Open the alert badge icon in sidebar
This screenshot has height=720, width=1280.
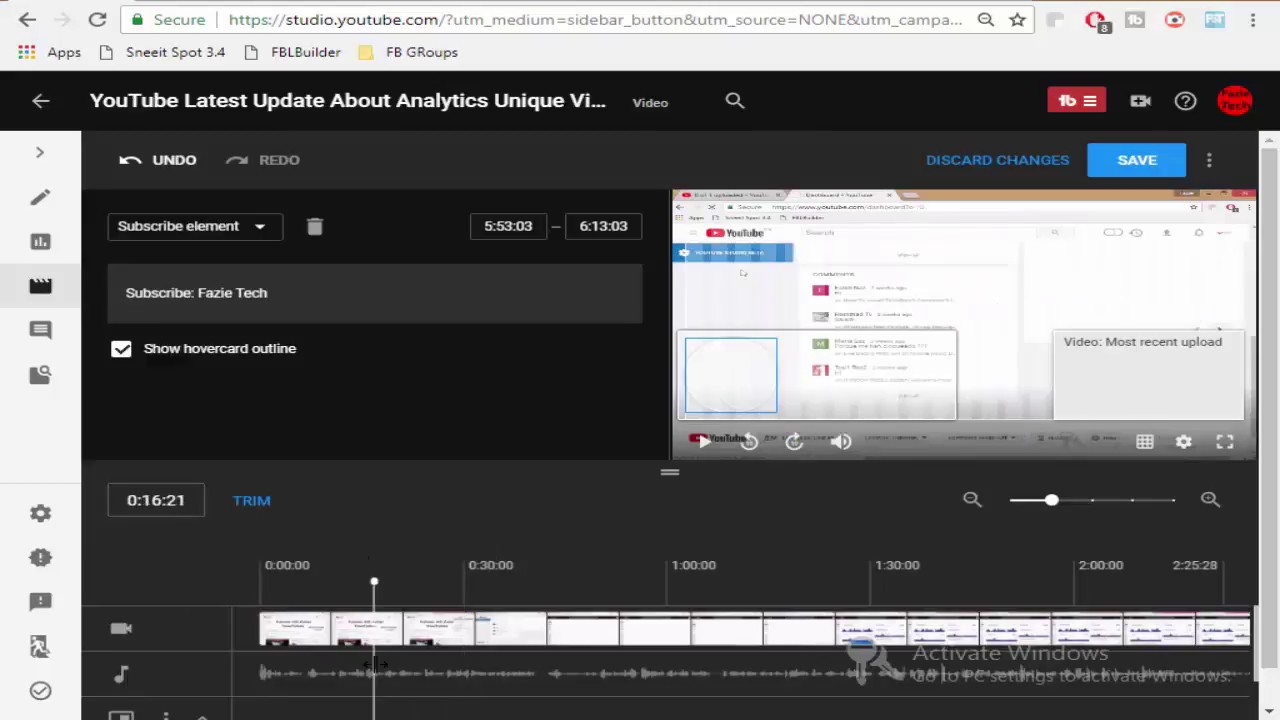pyautogui.click(x=40, y=557)
